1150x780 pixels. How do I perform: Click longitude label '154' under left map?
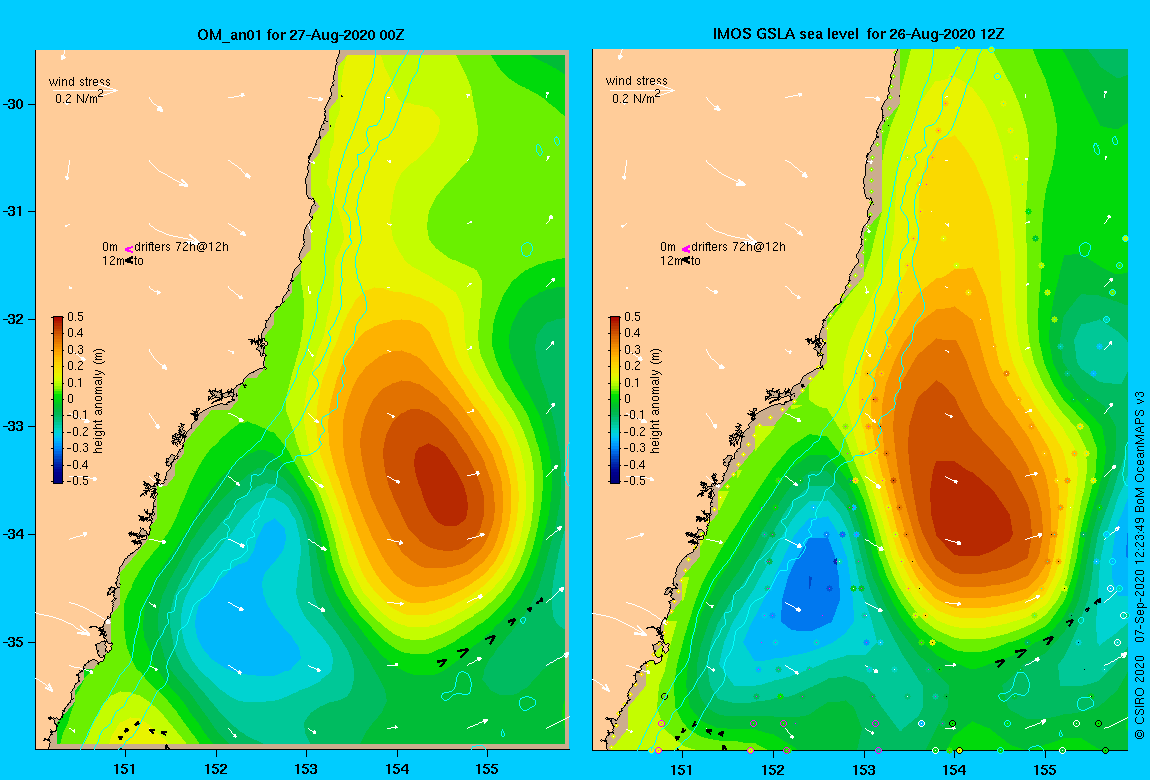(397, 769)
